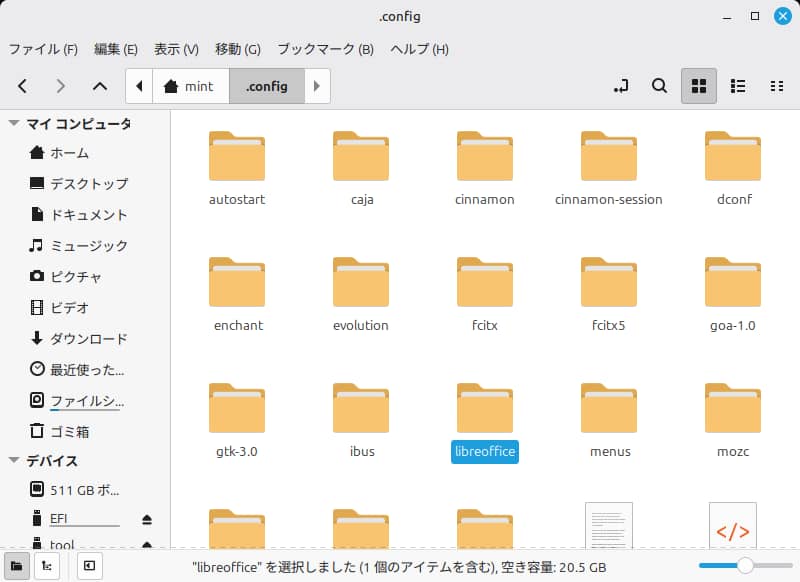
Task: Switch to the compact view
Action: (777, 86)
